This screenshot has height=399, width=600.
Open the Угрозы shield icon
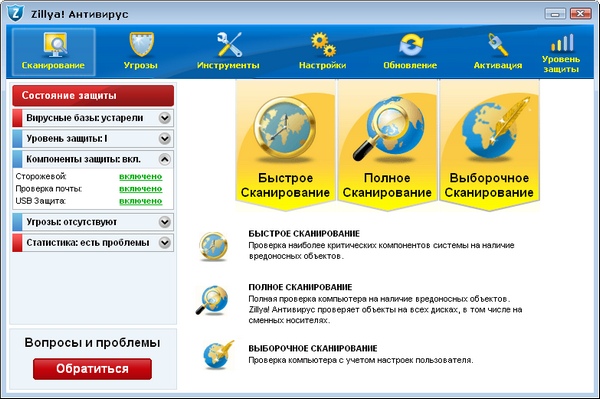pos(141,44)
